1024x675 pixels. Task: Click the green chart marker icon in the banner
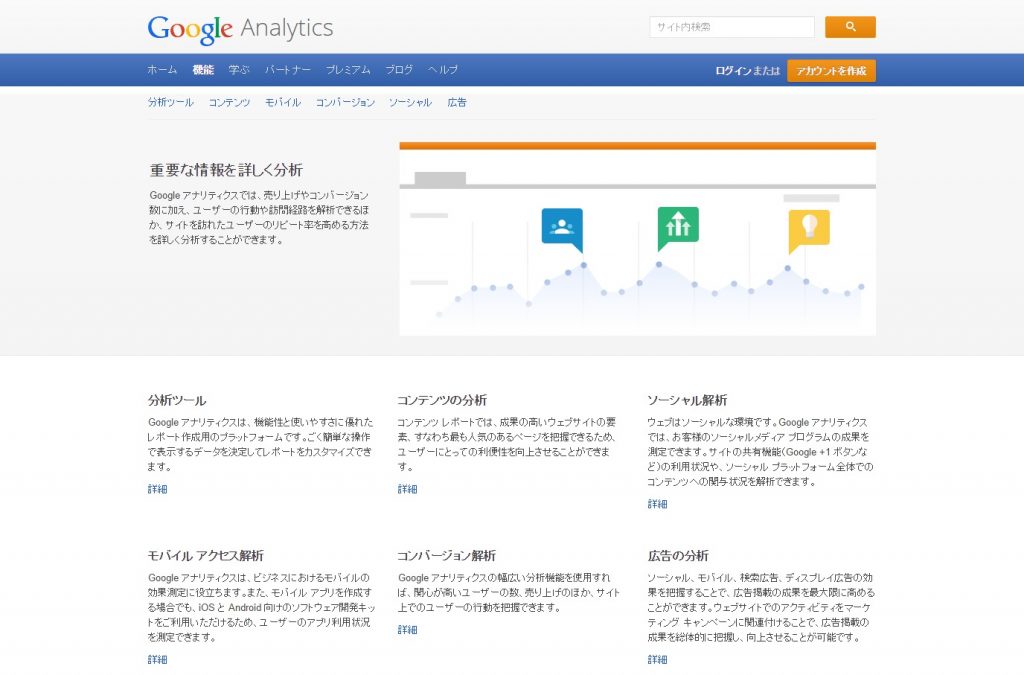[676, 226]
